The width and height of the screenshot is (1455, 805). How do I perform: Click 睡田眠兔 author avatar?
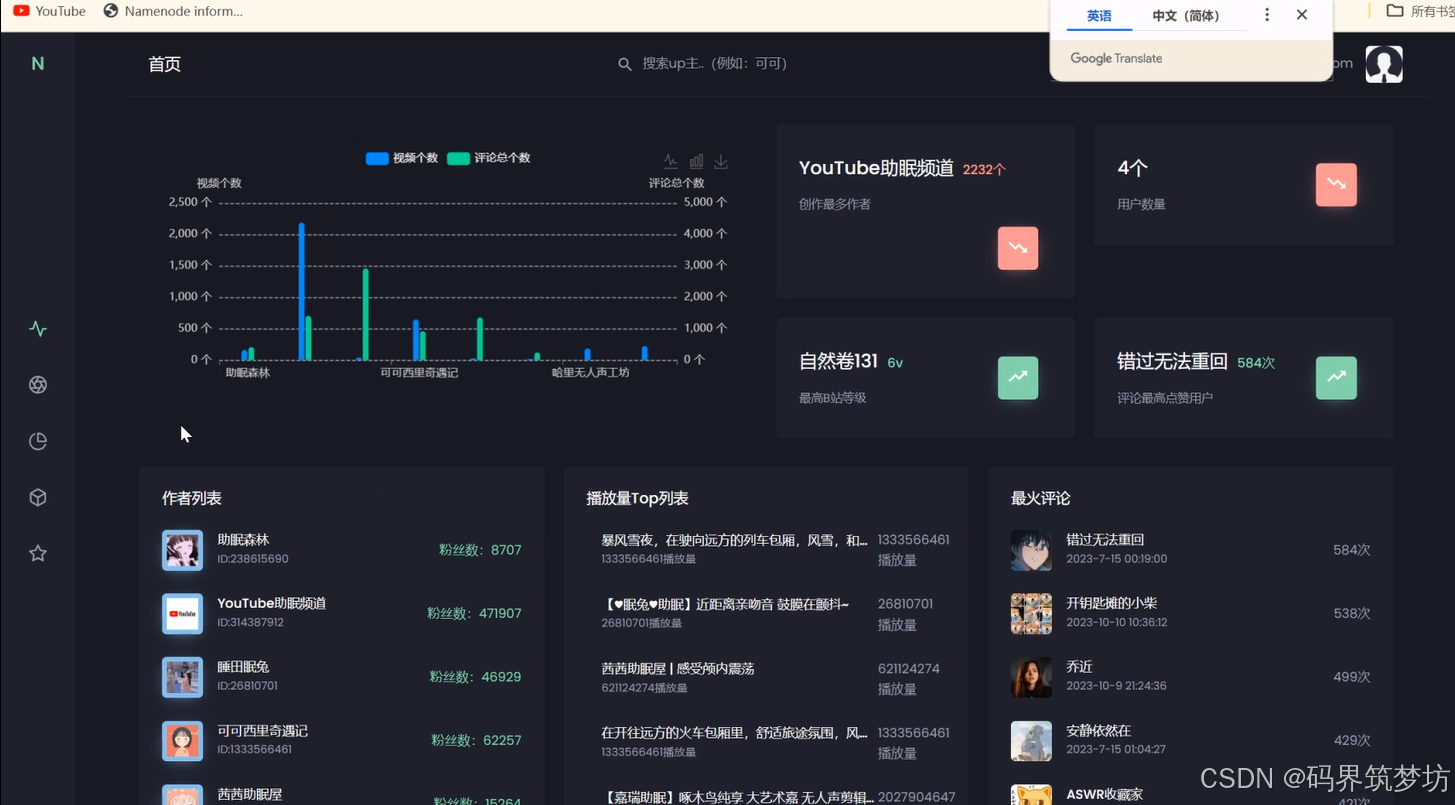(182, 677)
